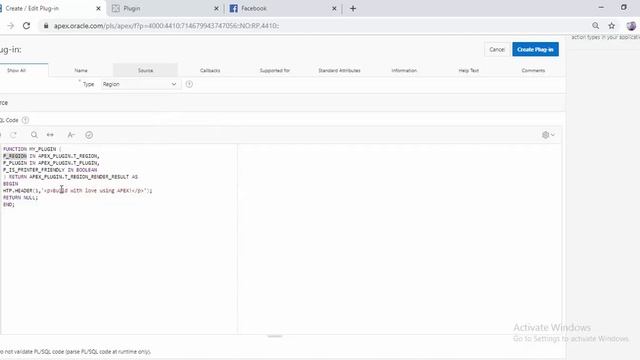This screenshot has width=640, height=360.
Task: Close the Create / Edit Plug-in tab
Action: tap(98, 9)
